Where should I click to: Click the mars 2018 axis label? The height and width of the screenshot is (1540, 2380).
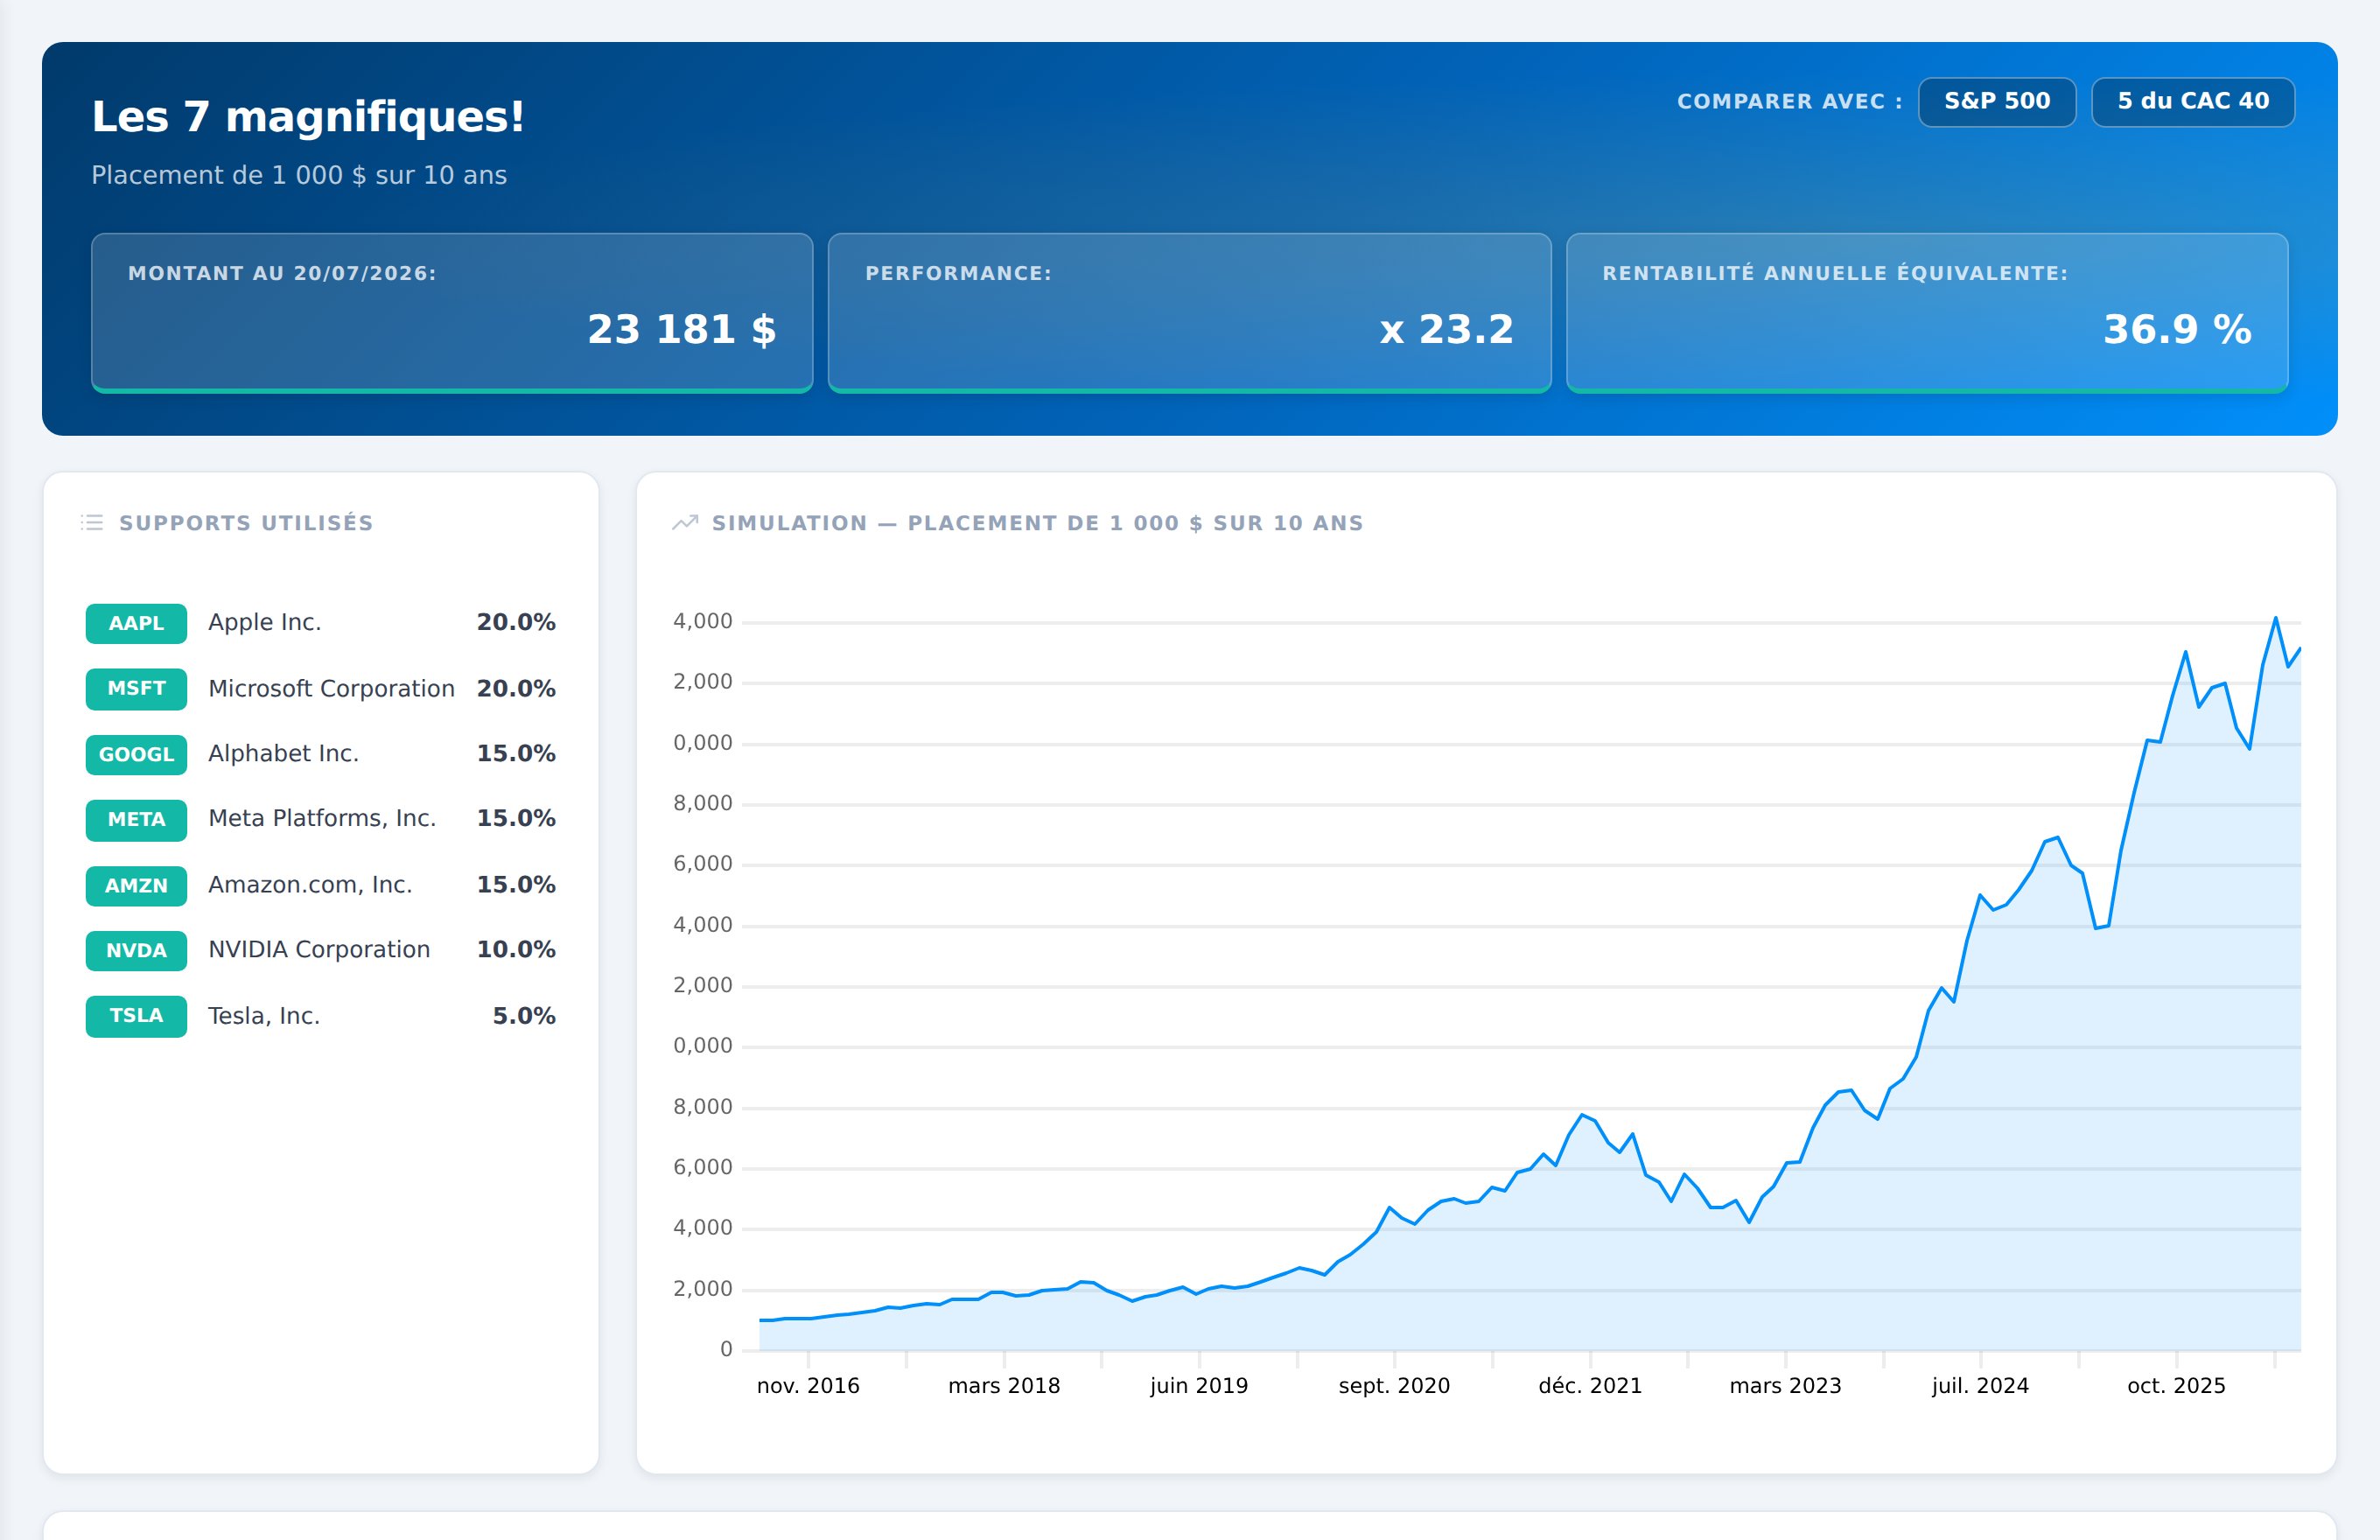(1004, 1385)
